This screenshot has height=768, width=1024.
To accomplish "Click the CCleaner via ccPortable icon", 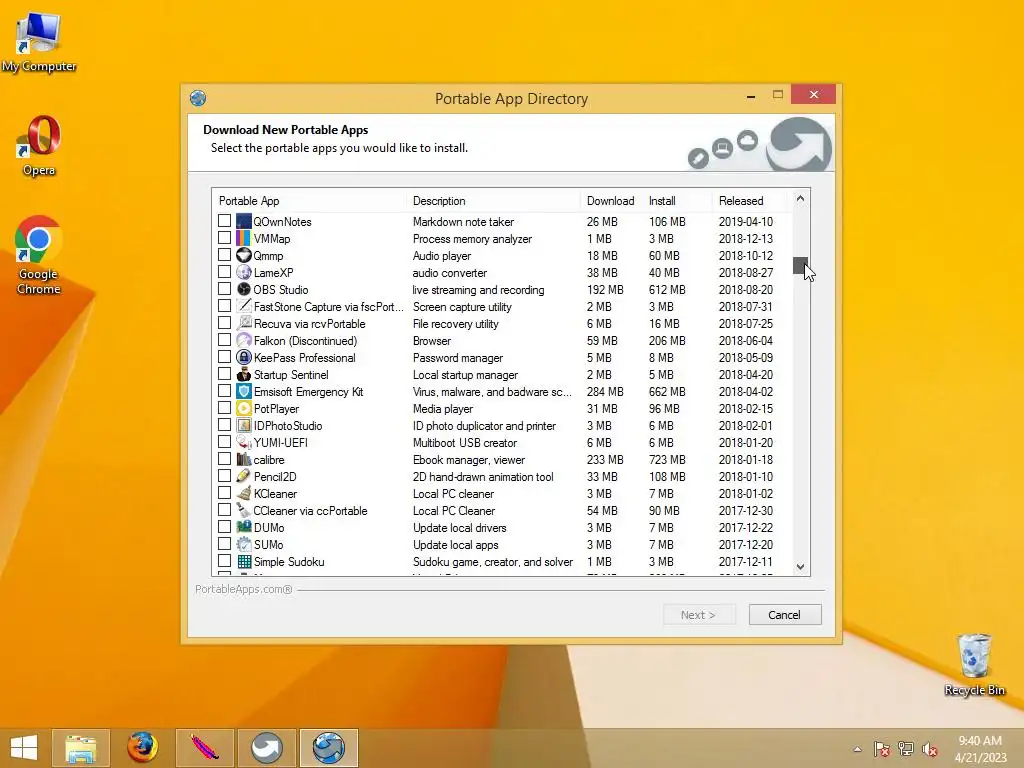I will click(244, 510).
